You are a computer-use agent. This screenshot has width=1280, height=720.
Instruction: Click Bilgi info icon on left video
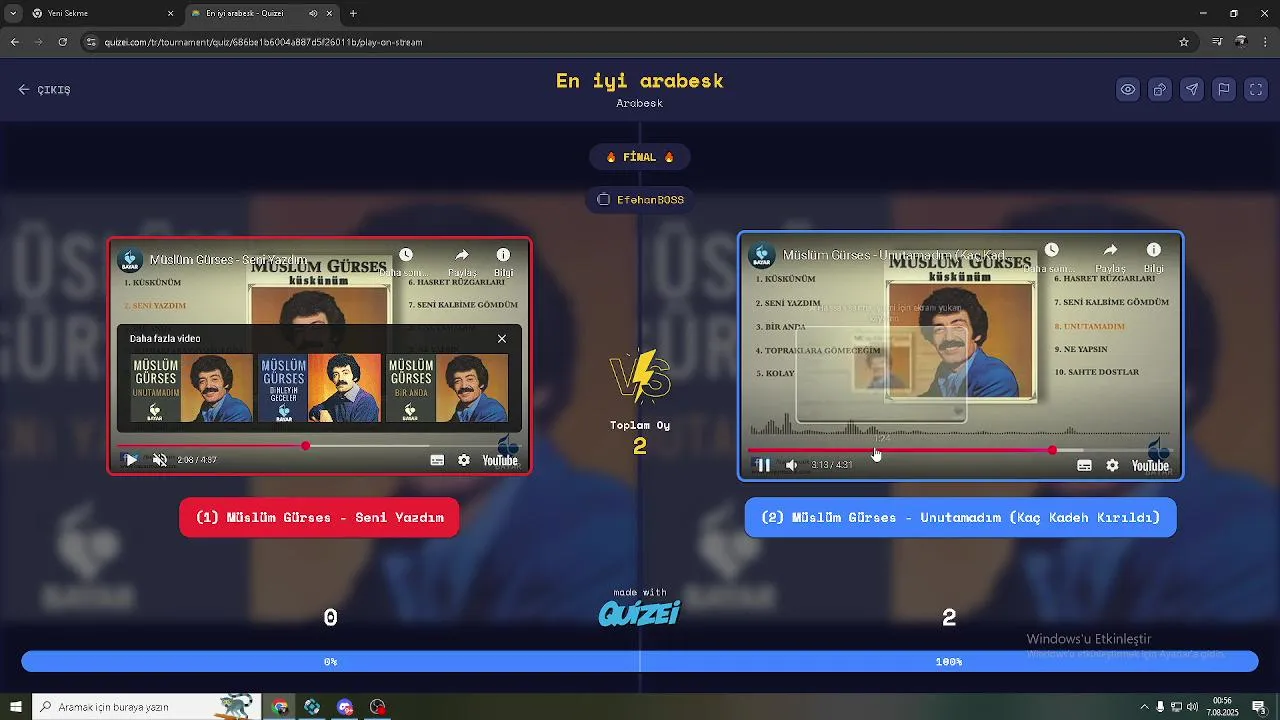pos(503,256)
